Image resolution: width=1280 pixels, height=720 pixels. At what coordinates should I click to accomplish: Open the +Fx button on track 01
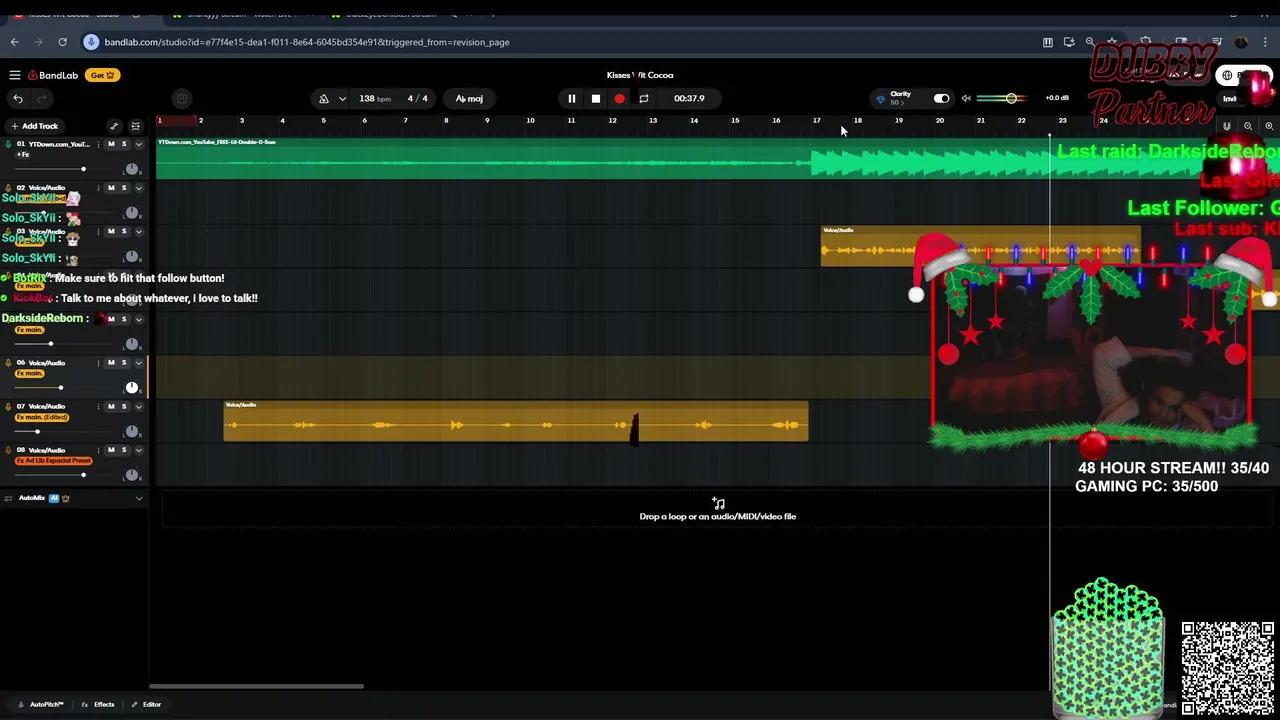[22, 154]
